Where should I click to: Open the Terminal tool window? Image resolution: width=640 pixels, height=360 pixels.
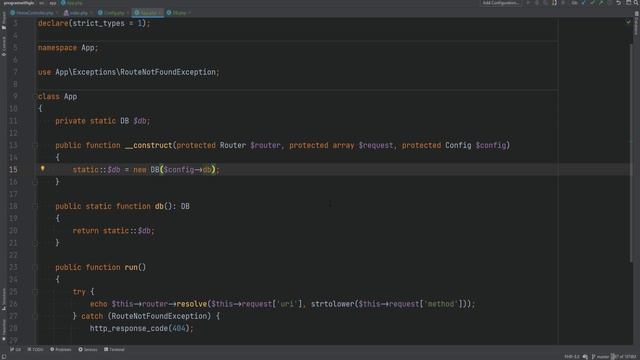click(x=114, y=349)
